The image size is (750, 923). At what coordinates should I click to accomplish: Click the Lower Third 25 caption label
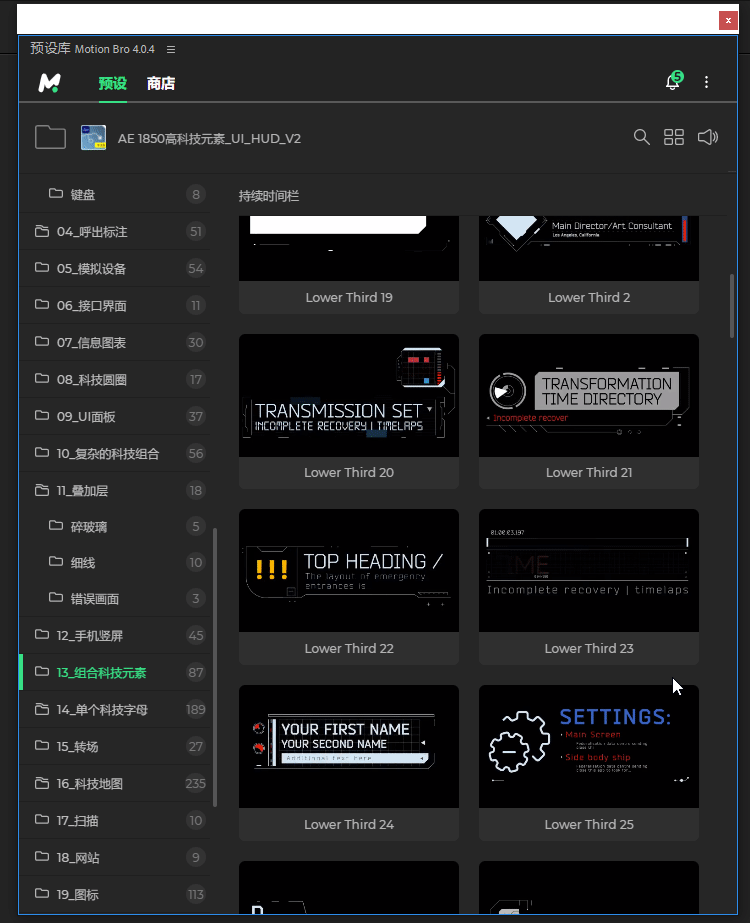tap(589, 825)
